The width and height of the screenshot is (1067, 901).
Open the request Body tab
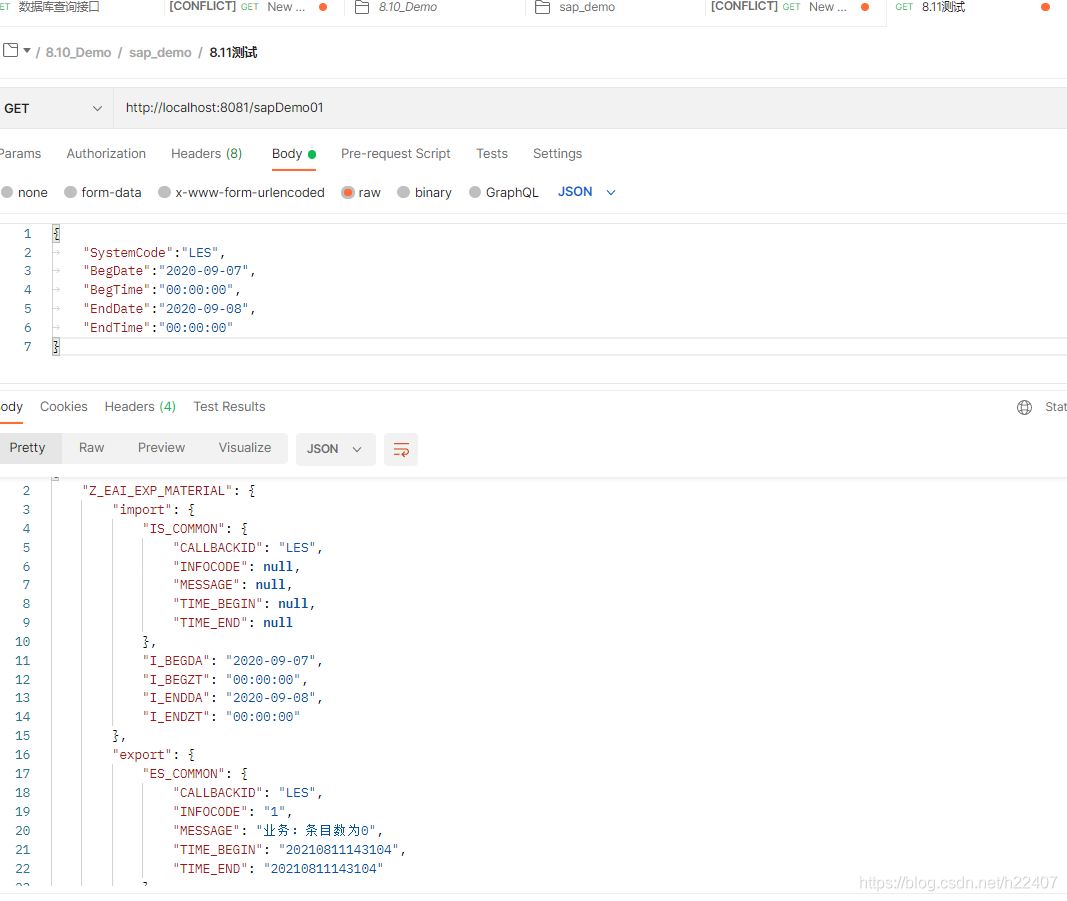[x=293, y=154]
